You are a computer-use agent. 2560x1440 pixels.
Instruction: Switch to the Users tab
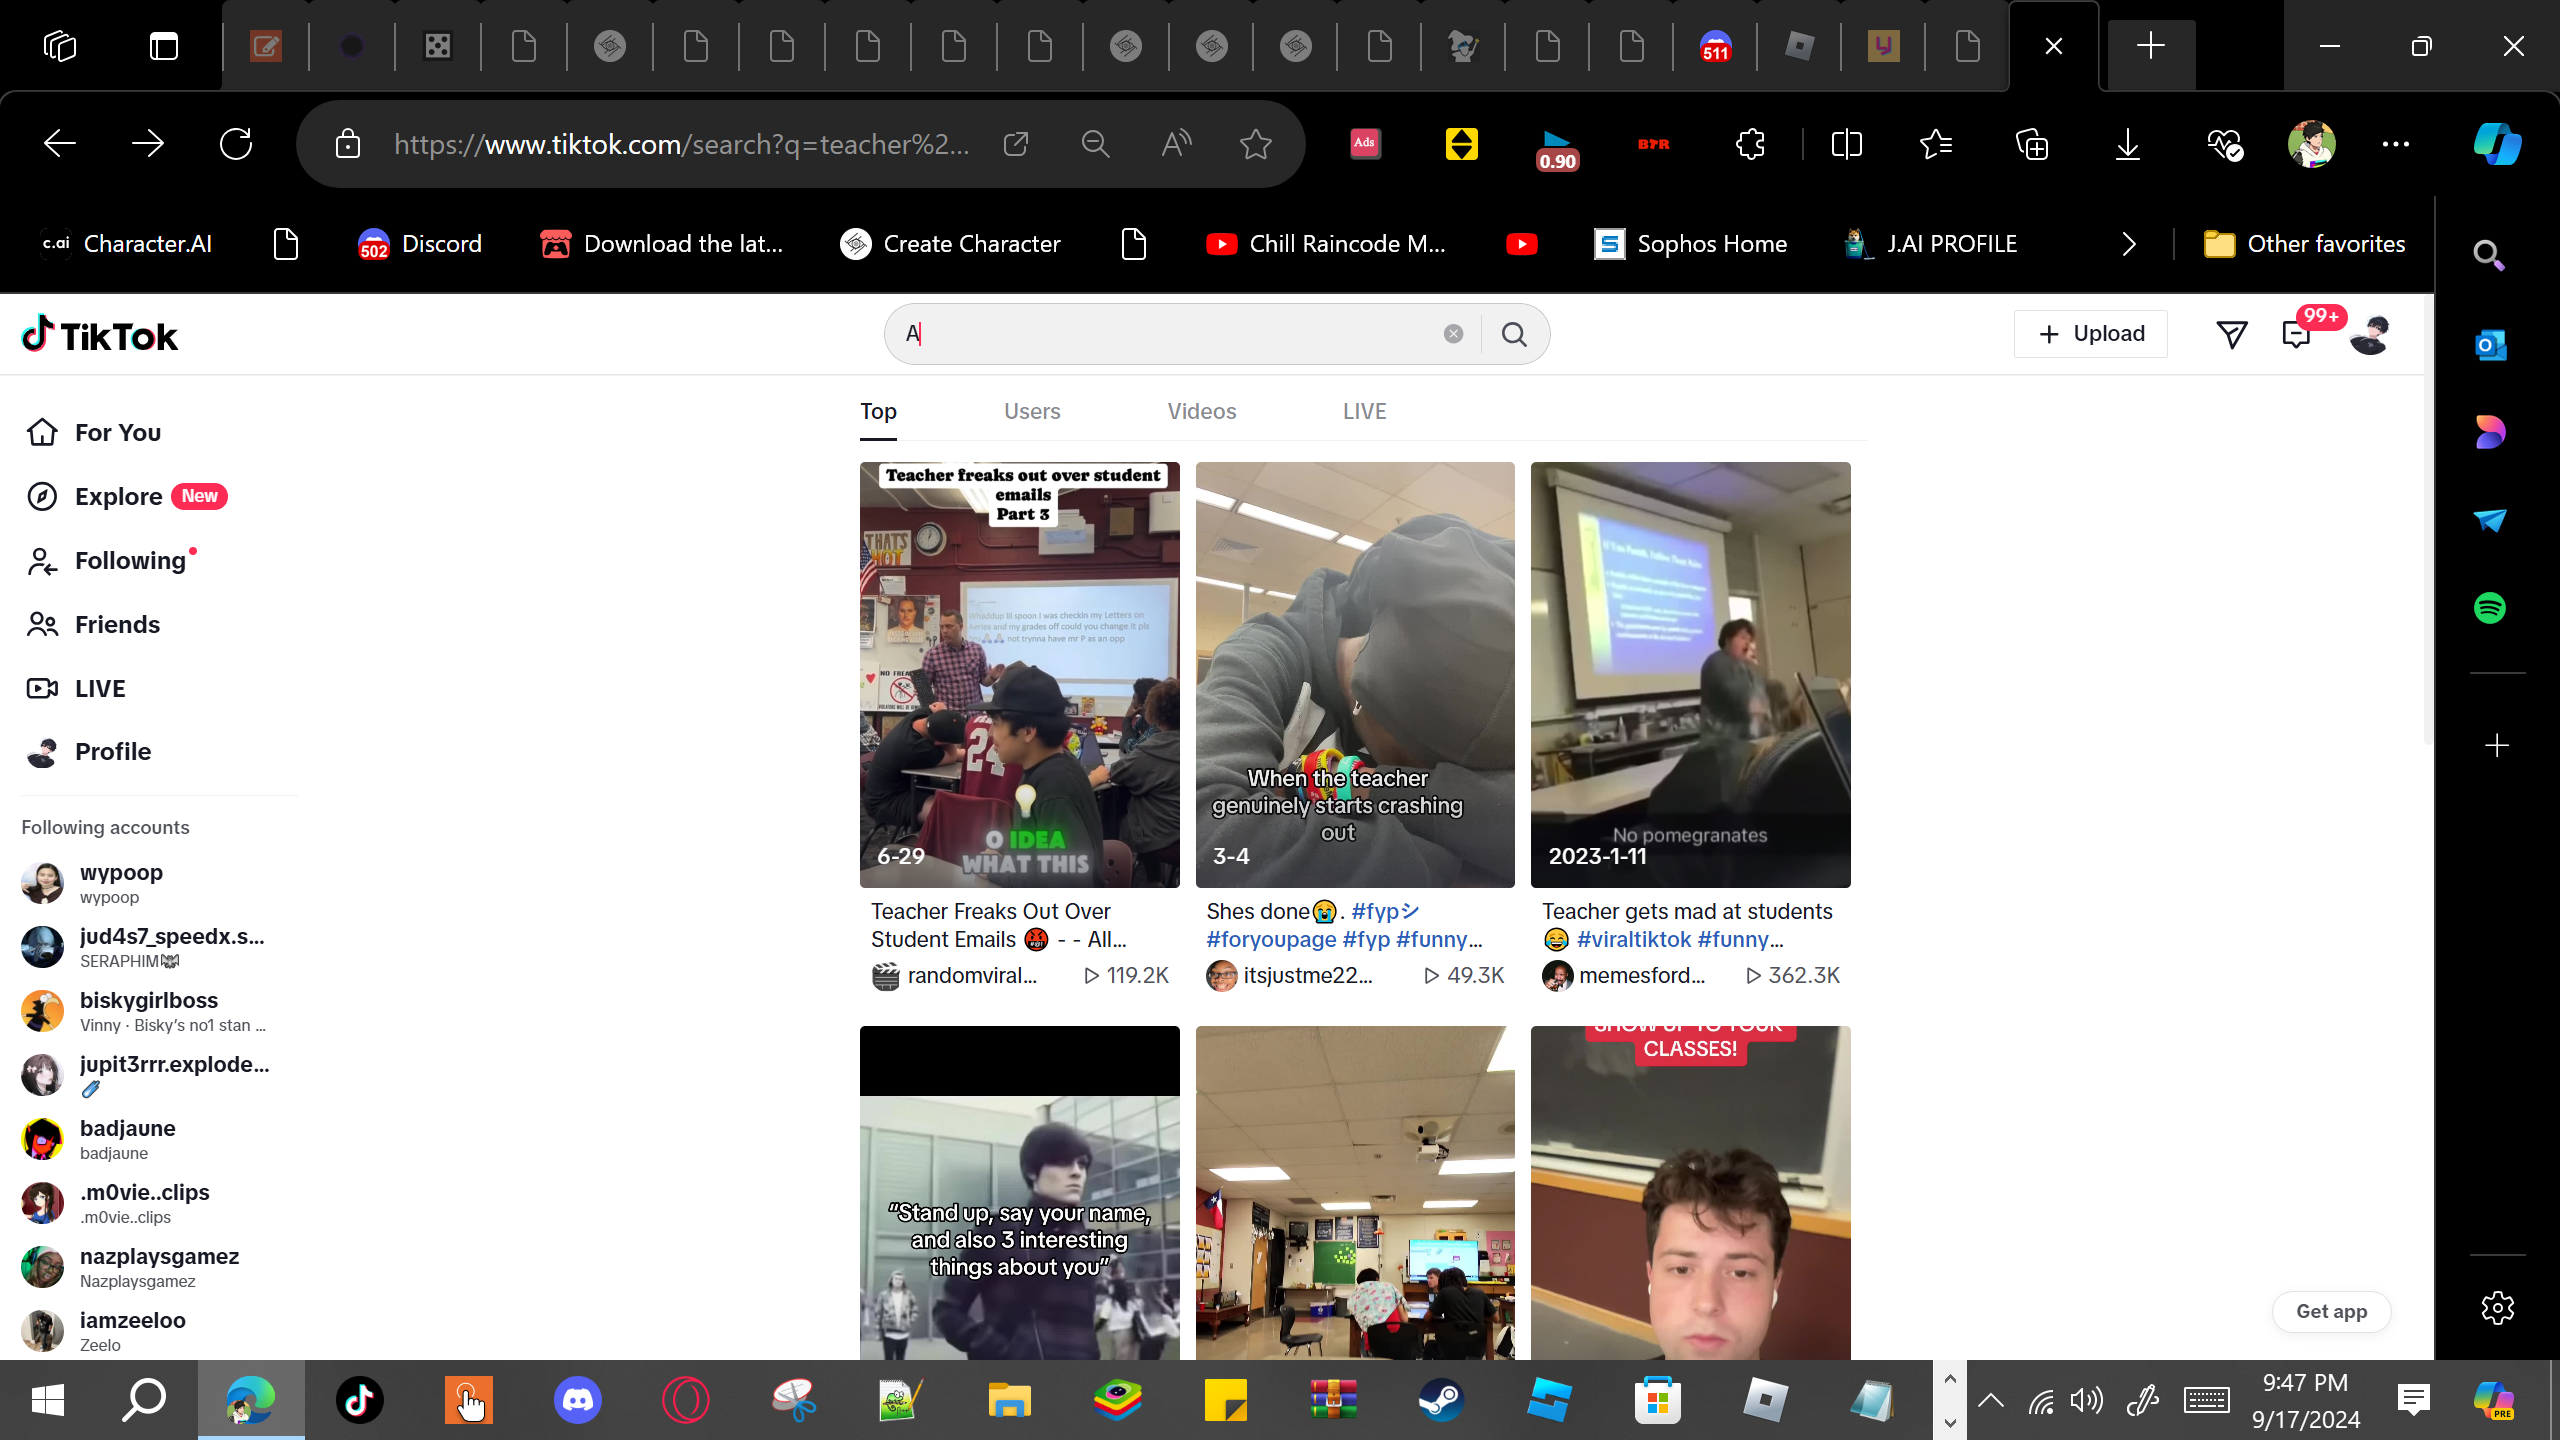pos(1032,412)
